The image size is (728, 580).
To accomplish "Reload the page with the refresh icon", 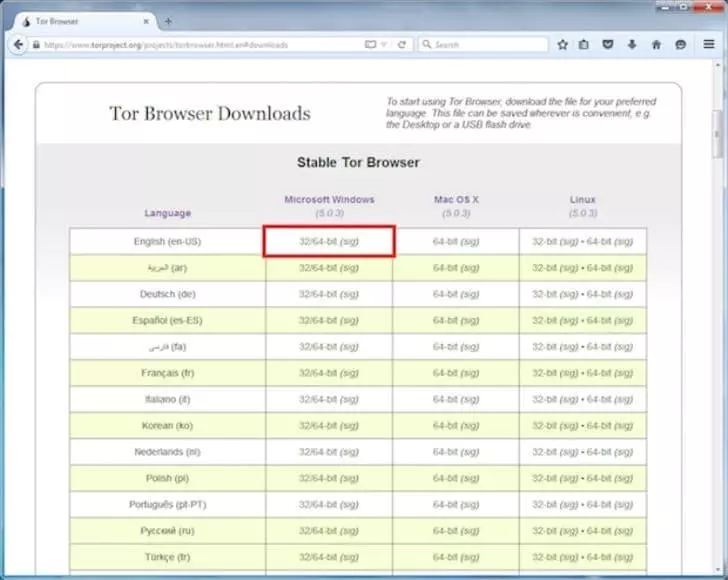I will click(402, 45).
